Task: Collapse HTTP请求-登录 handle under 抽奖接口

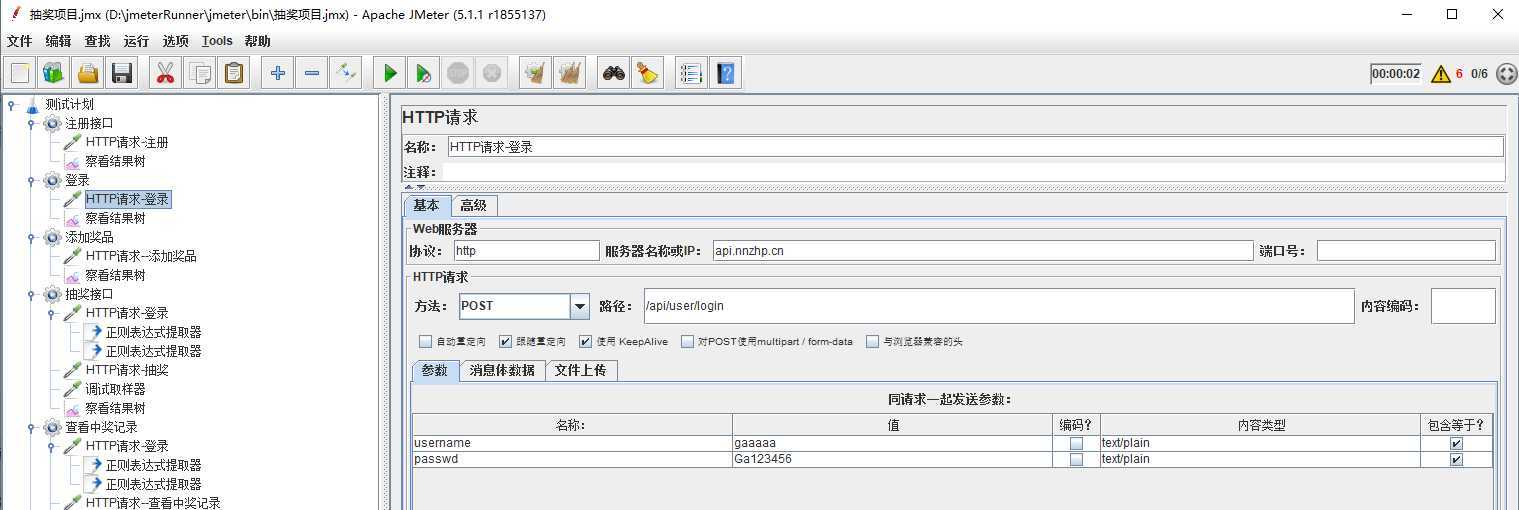Action: coord(51,313)
